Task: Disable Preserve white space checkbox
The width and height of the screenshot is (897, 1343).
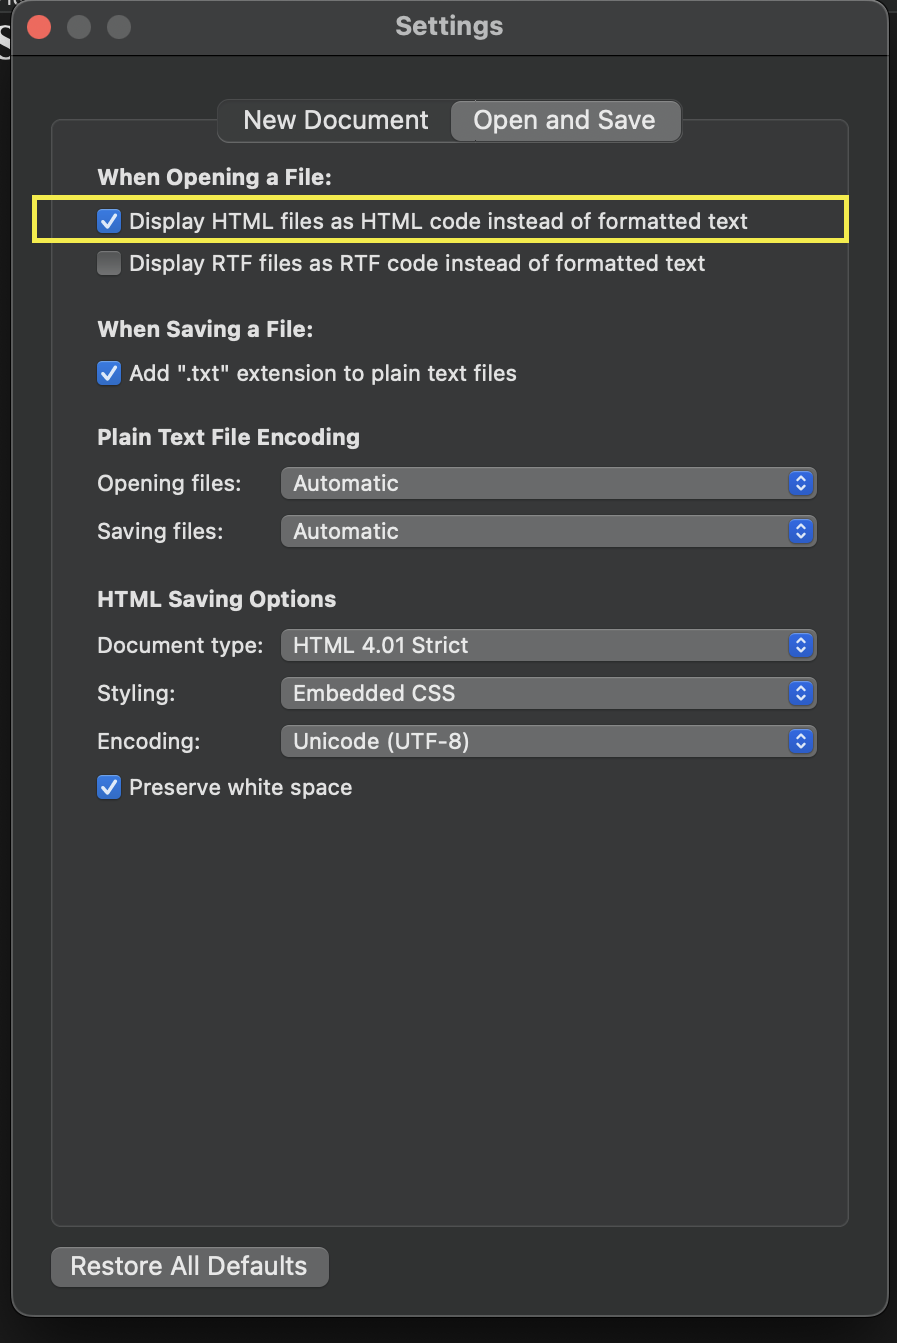Action: click(x=109, y=787)
